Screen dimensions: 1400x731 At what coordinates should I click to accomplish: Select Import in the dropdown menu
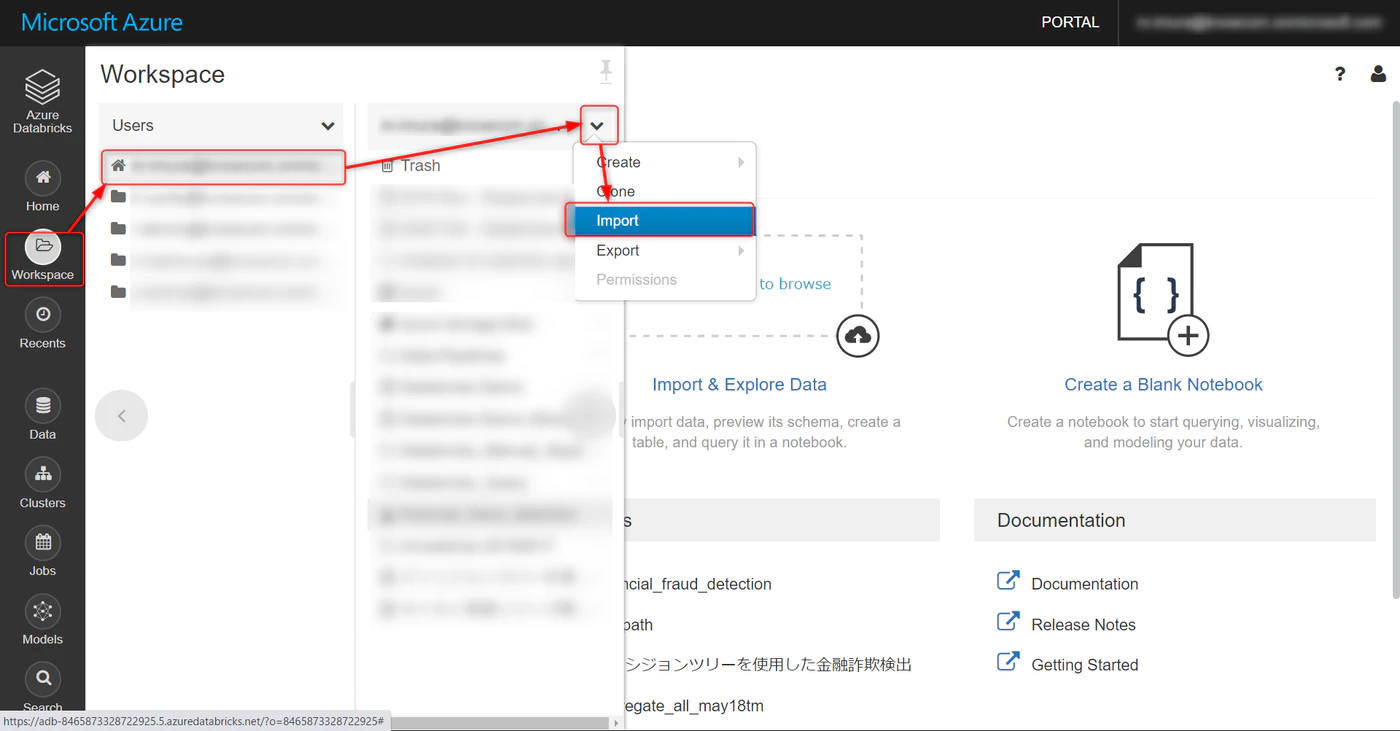665,221
